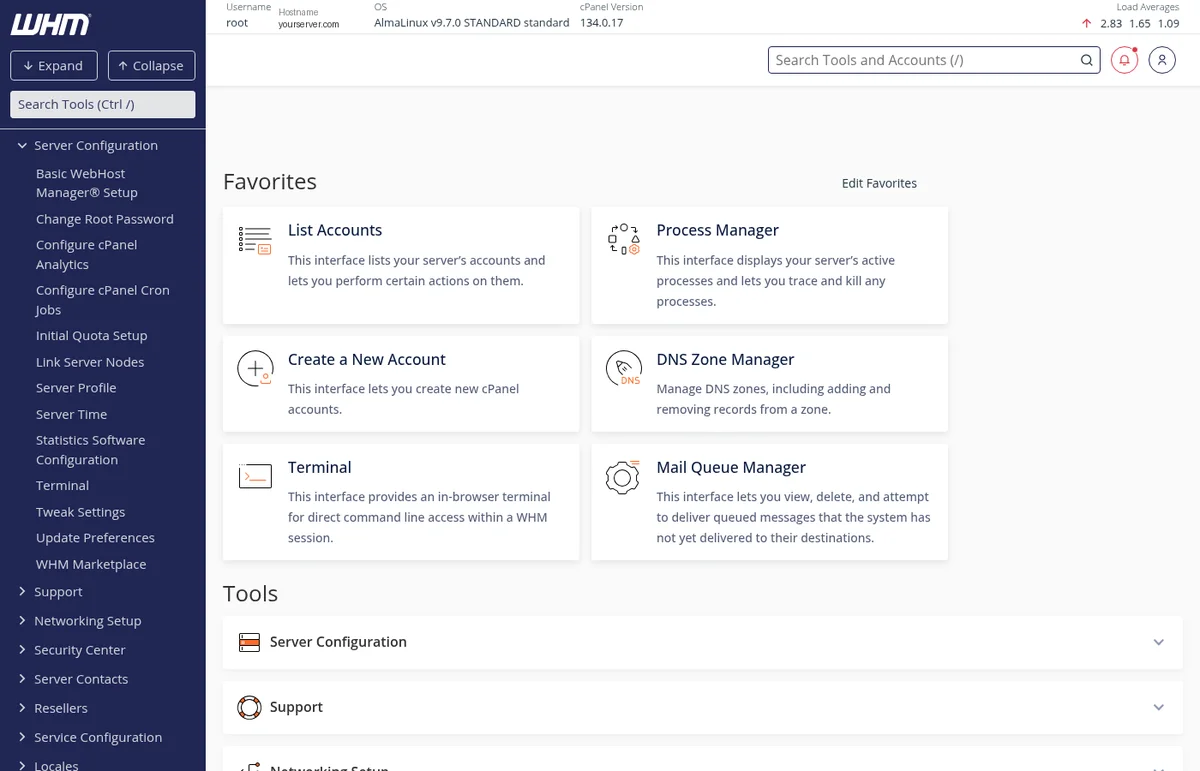
Task: Click cPanel version 134.0.17 text
Action: (602, 23)
